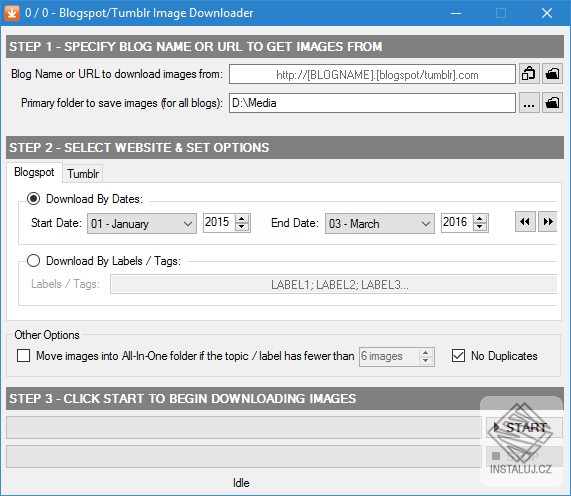Click the paste icon beside the blog URL field
The height and width of the screenshot is (496, 571).
[529, 74]
